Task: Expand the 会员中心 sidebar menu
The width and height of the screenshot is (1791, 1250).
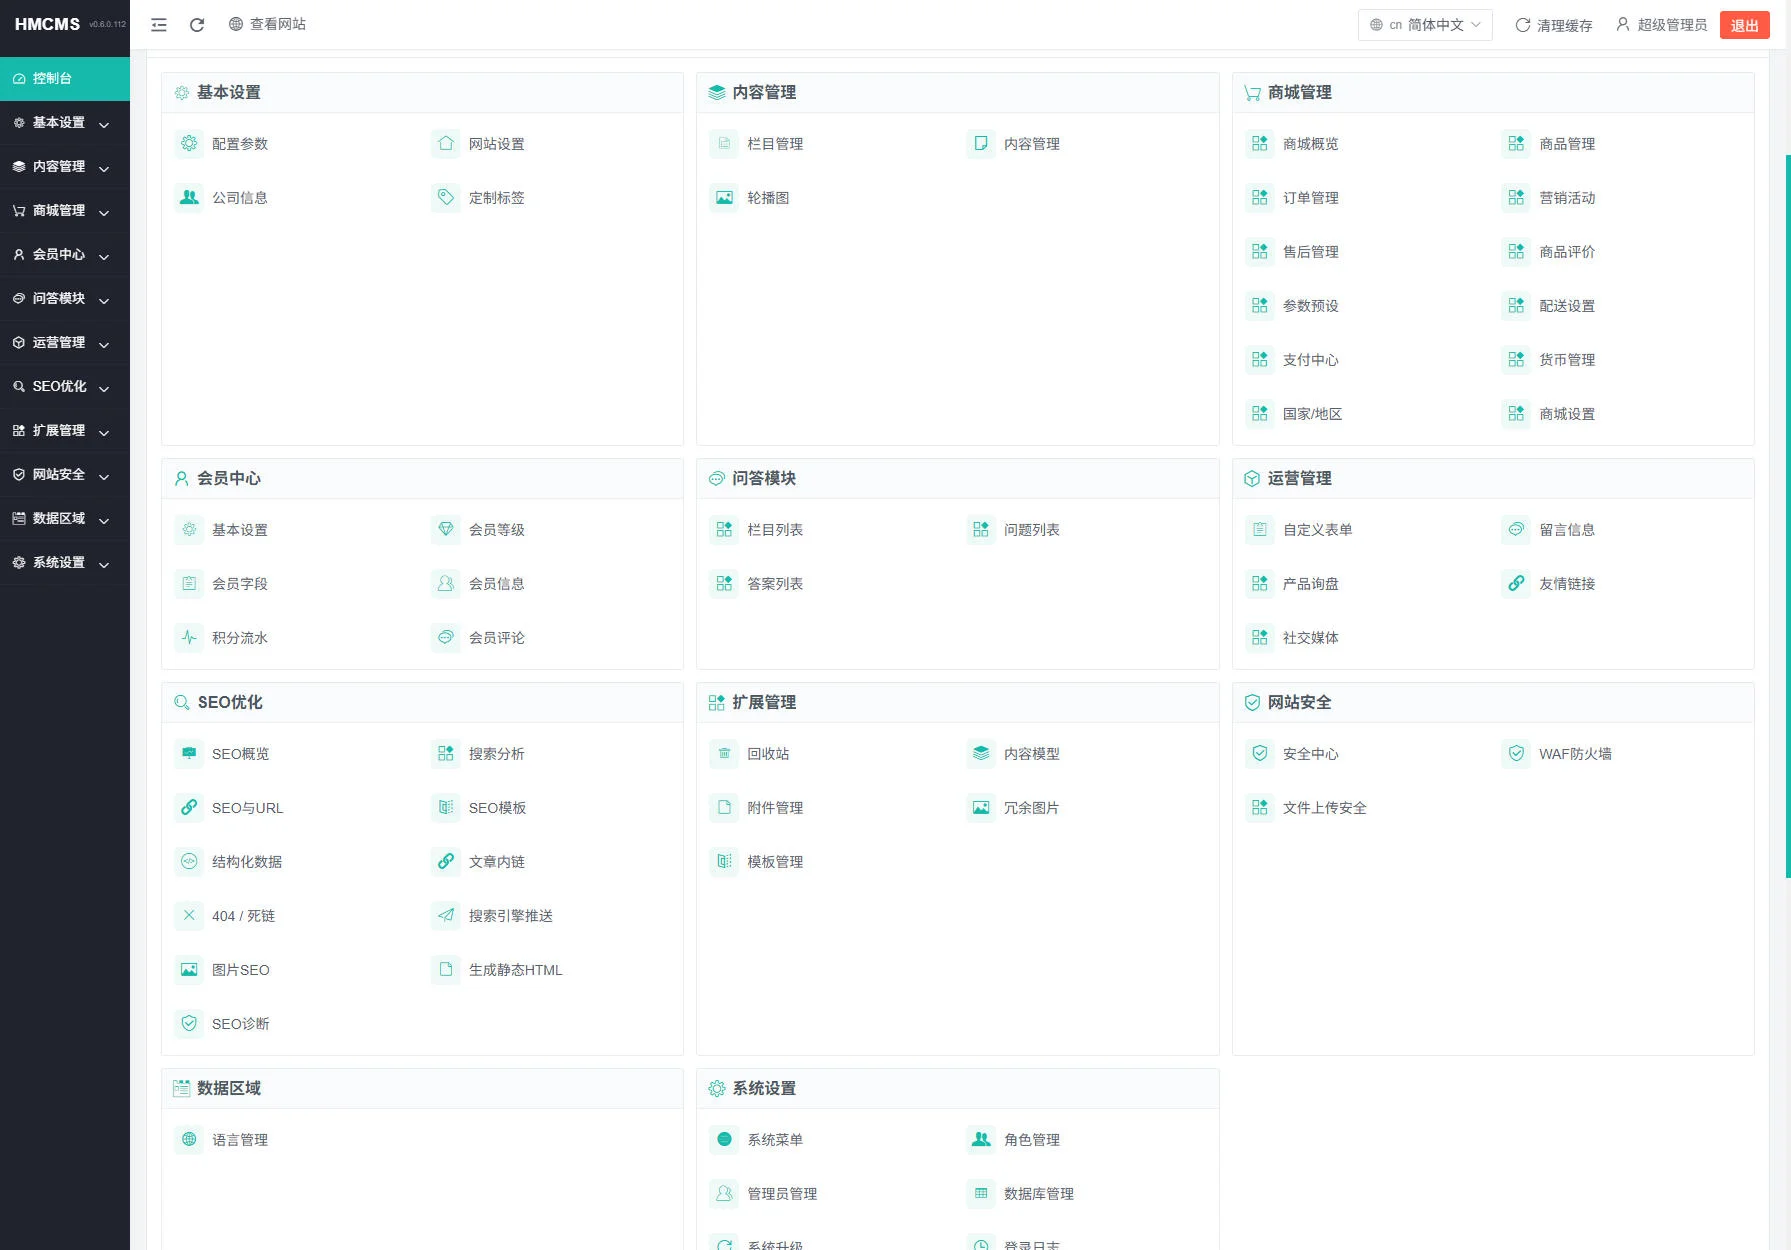Action: (x=65, y=255)
